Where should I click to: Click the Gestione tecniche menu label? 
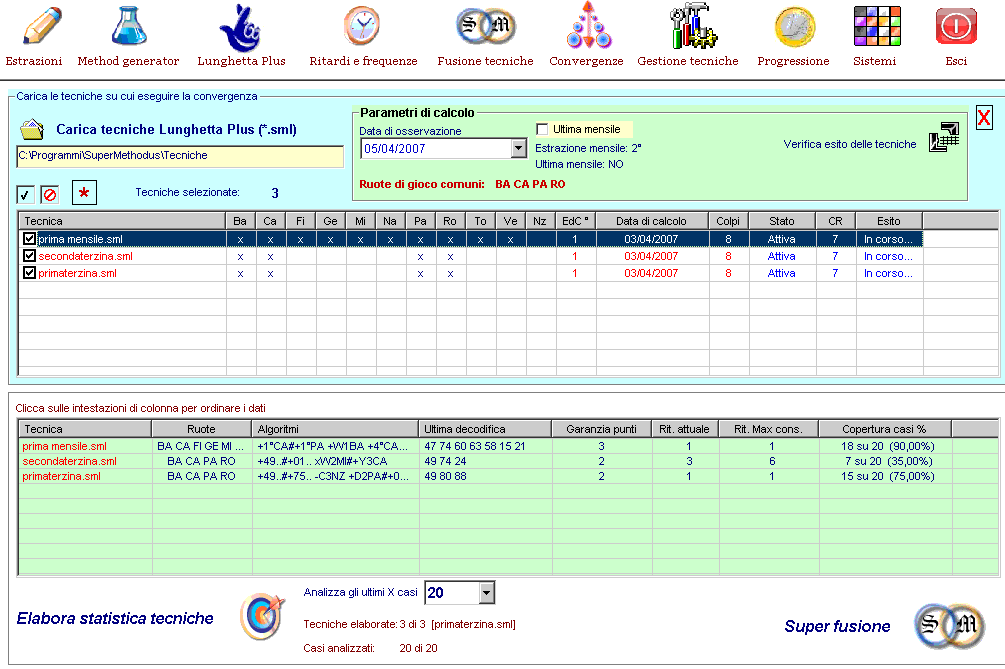pyautogui.click(x=688, y=61)
